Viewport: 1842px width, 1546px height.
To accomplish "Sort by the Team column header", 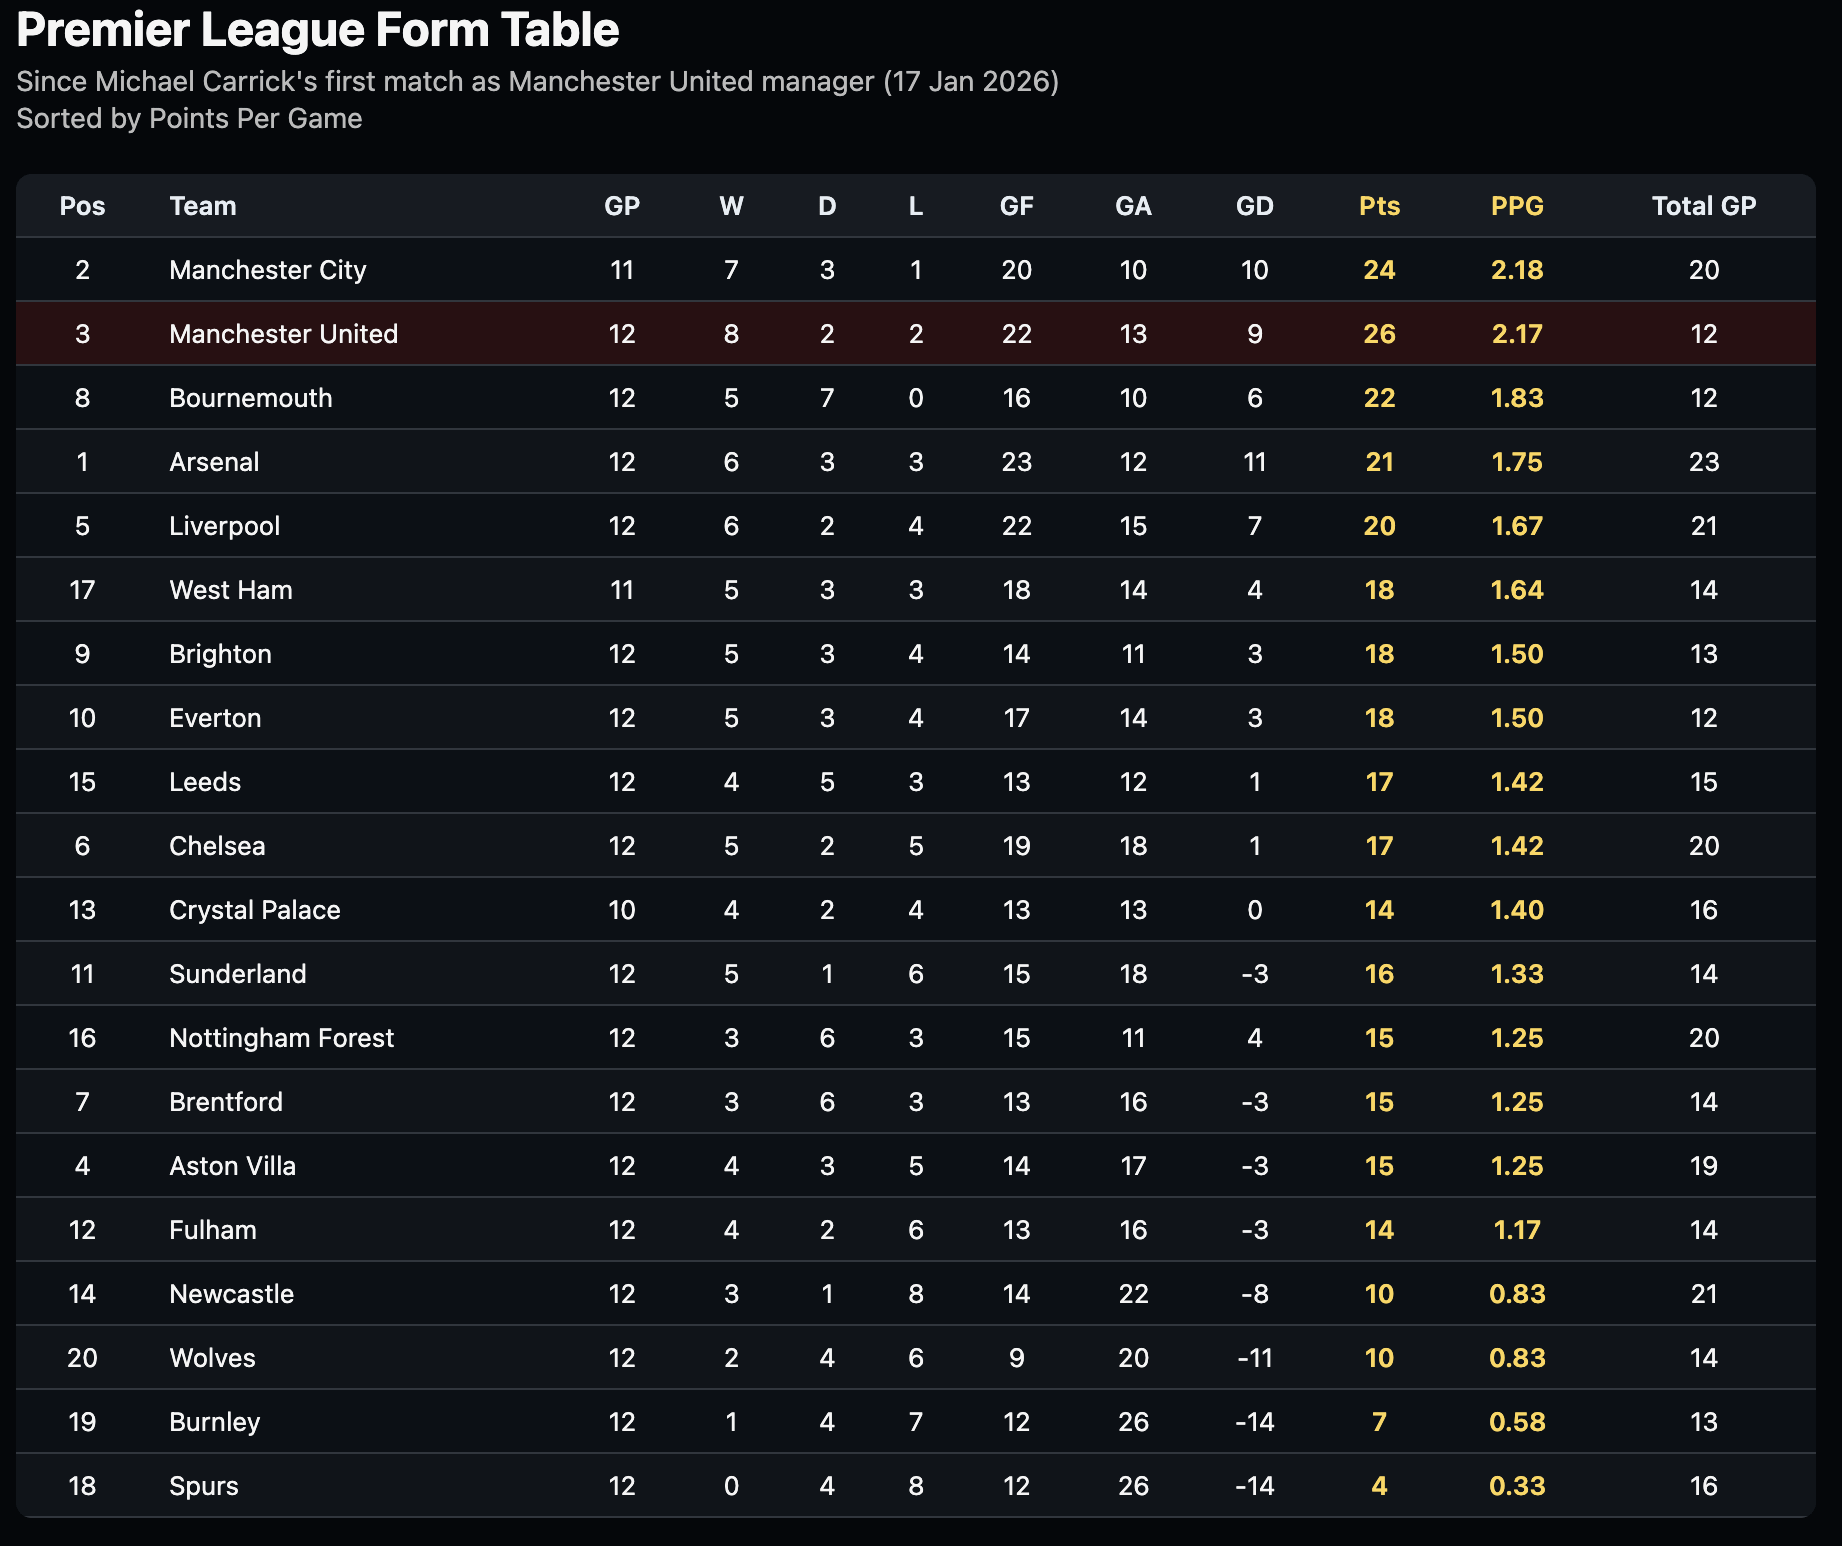I will [x=203, y=206].
